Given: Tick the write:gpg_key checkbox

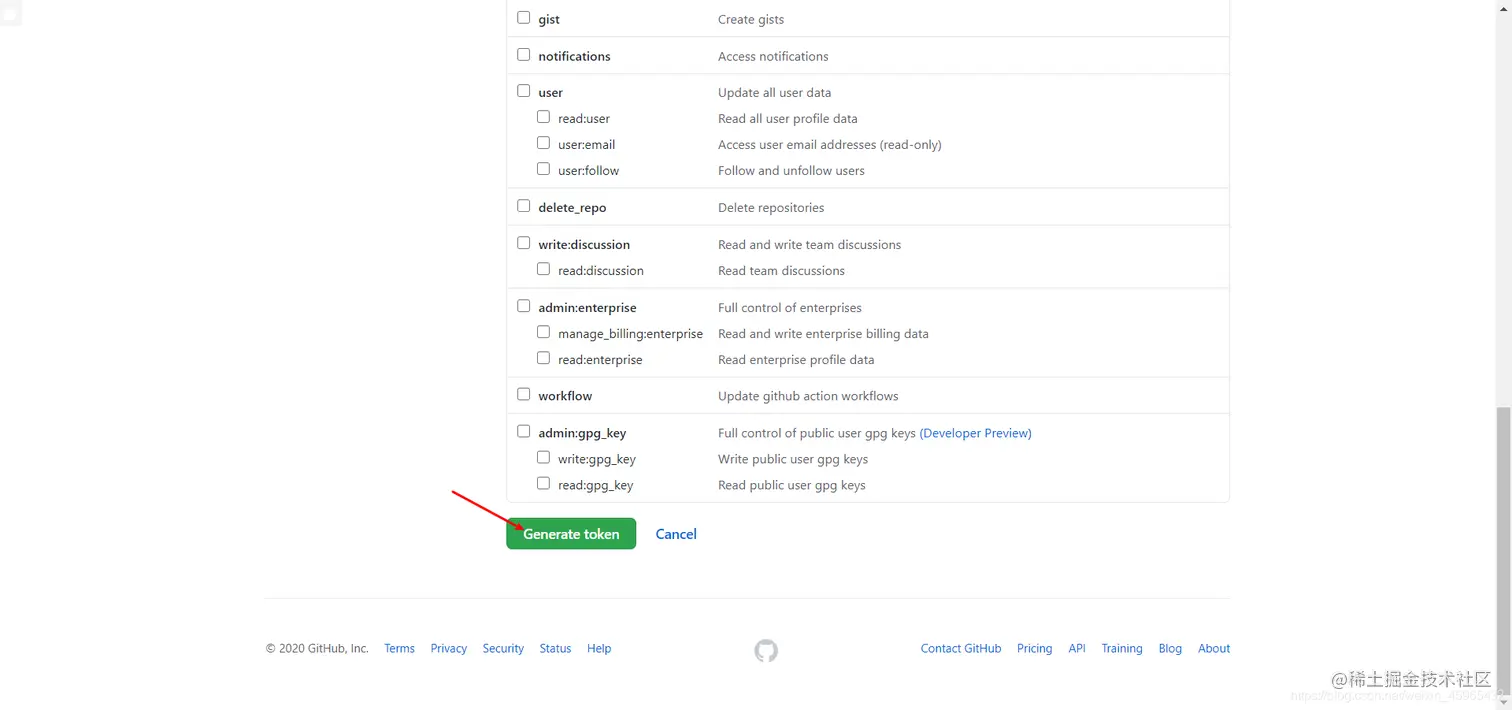Looking at the screenshot, I should [544, 457].
